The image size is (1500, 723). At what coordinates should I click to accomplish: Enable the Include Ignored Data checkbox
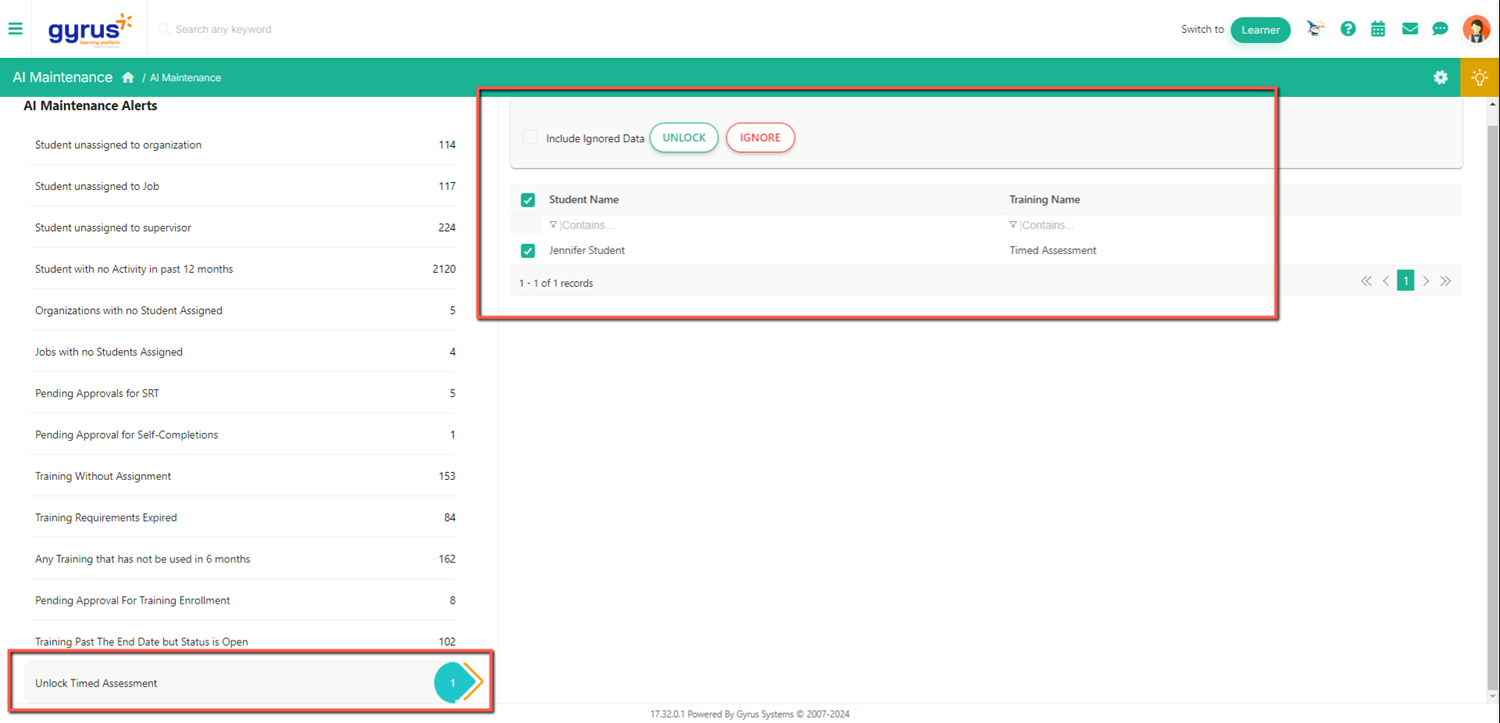pos(530,138)
